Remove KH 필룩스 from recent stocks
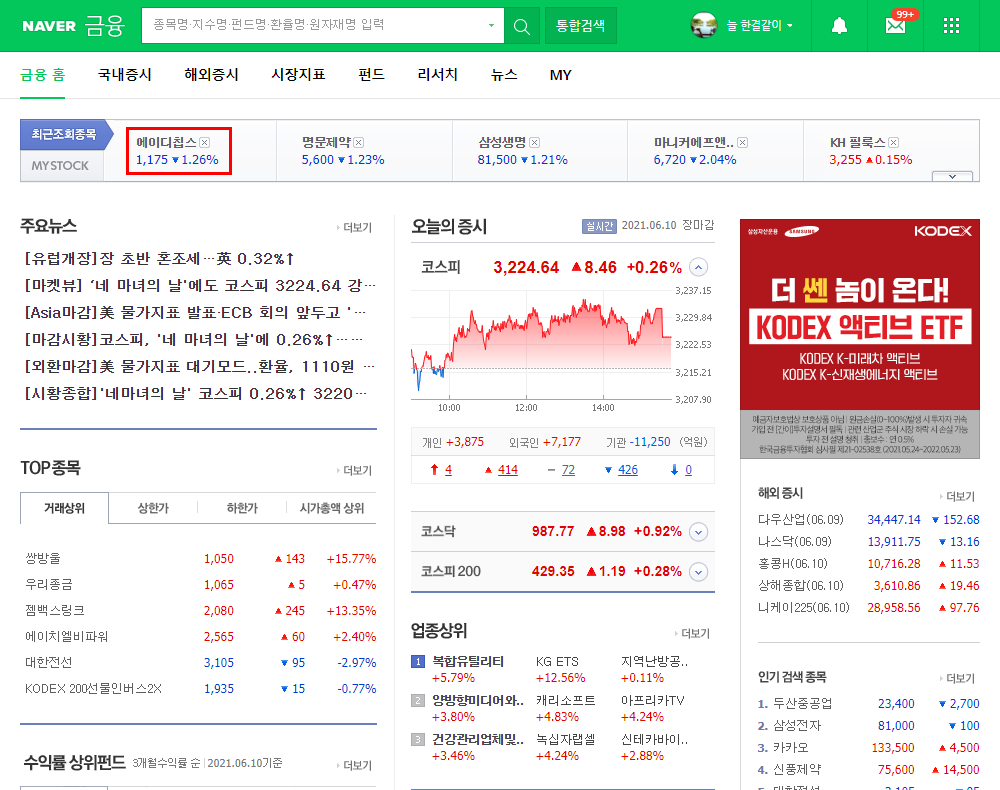Image resolution: width=1000 pixels, height=790 pixels. [893, 142]
